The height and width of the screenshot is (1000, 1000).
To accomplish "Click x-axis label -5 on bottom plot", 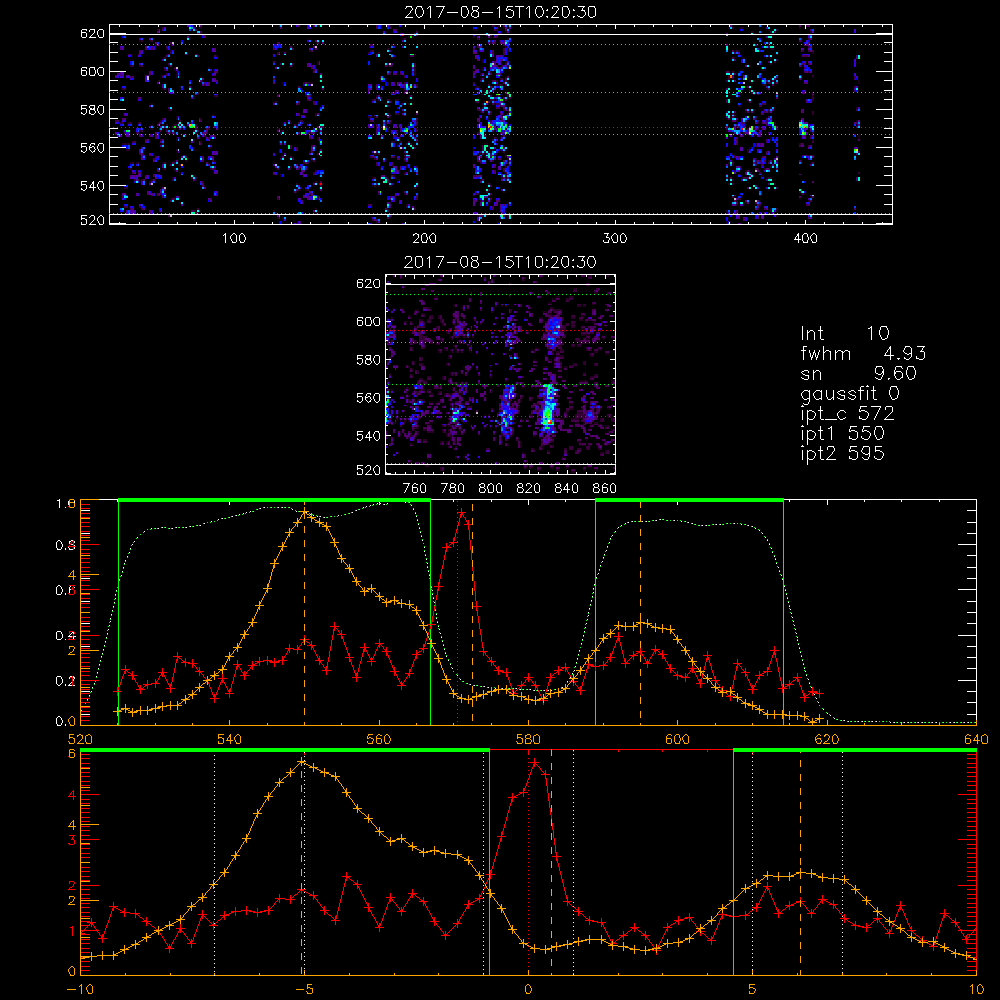I will point(304,989).
